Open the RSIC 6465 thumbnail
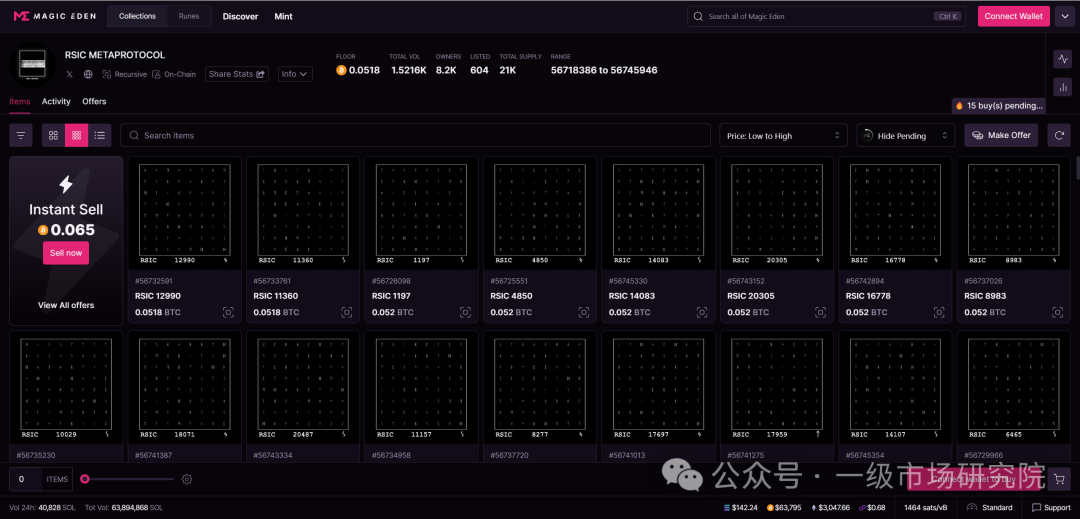 click(x=1014, y=388)
